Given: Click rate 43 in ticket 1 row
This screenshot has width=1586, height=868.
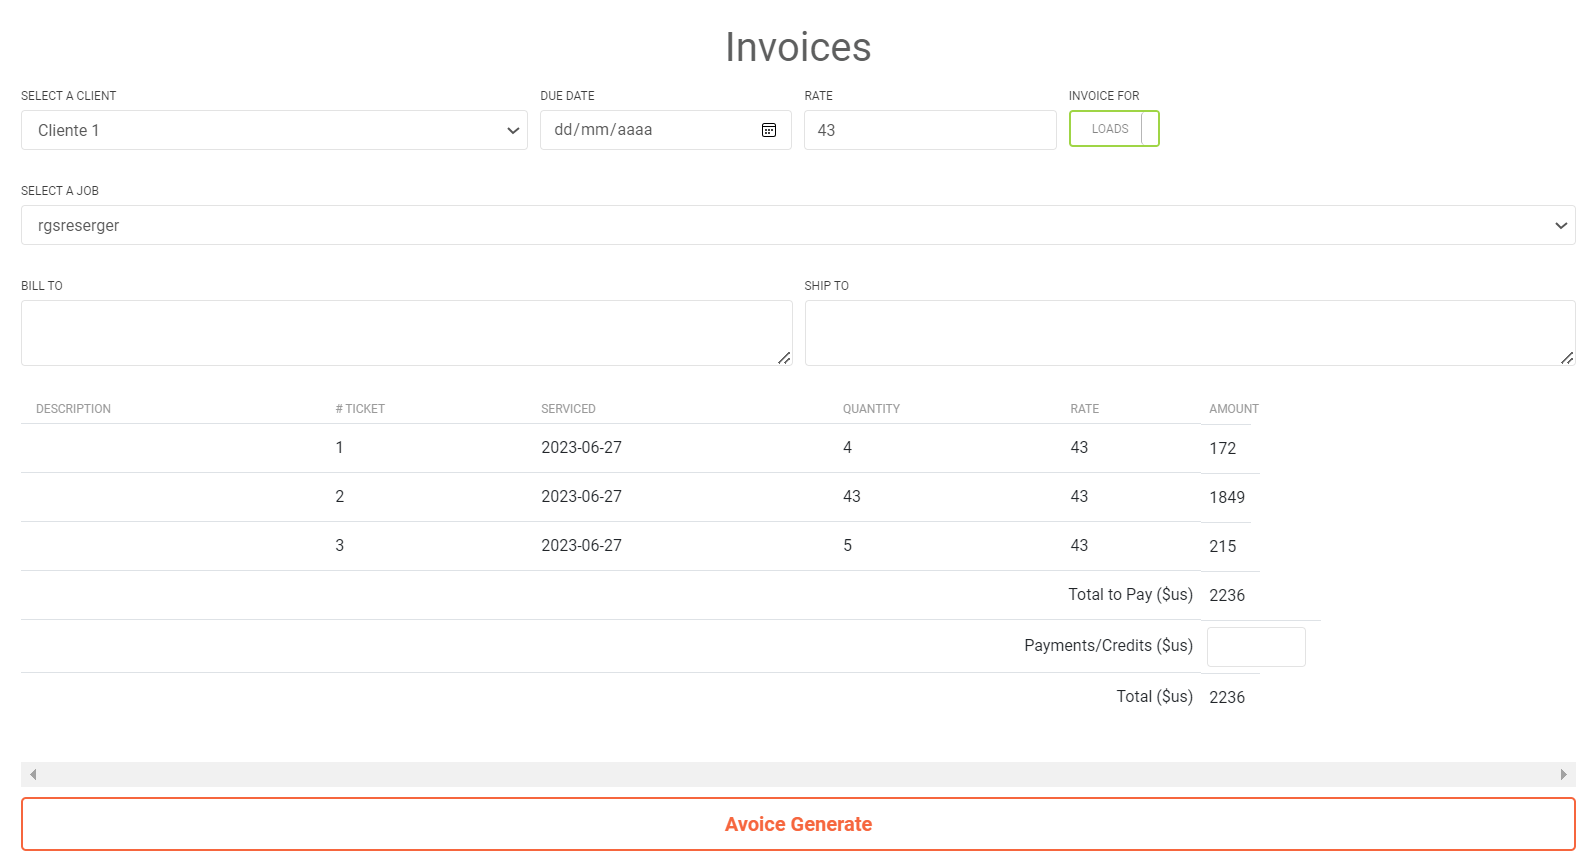Looking at the screenshot, I should tap(1079, 448).
